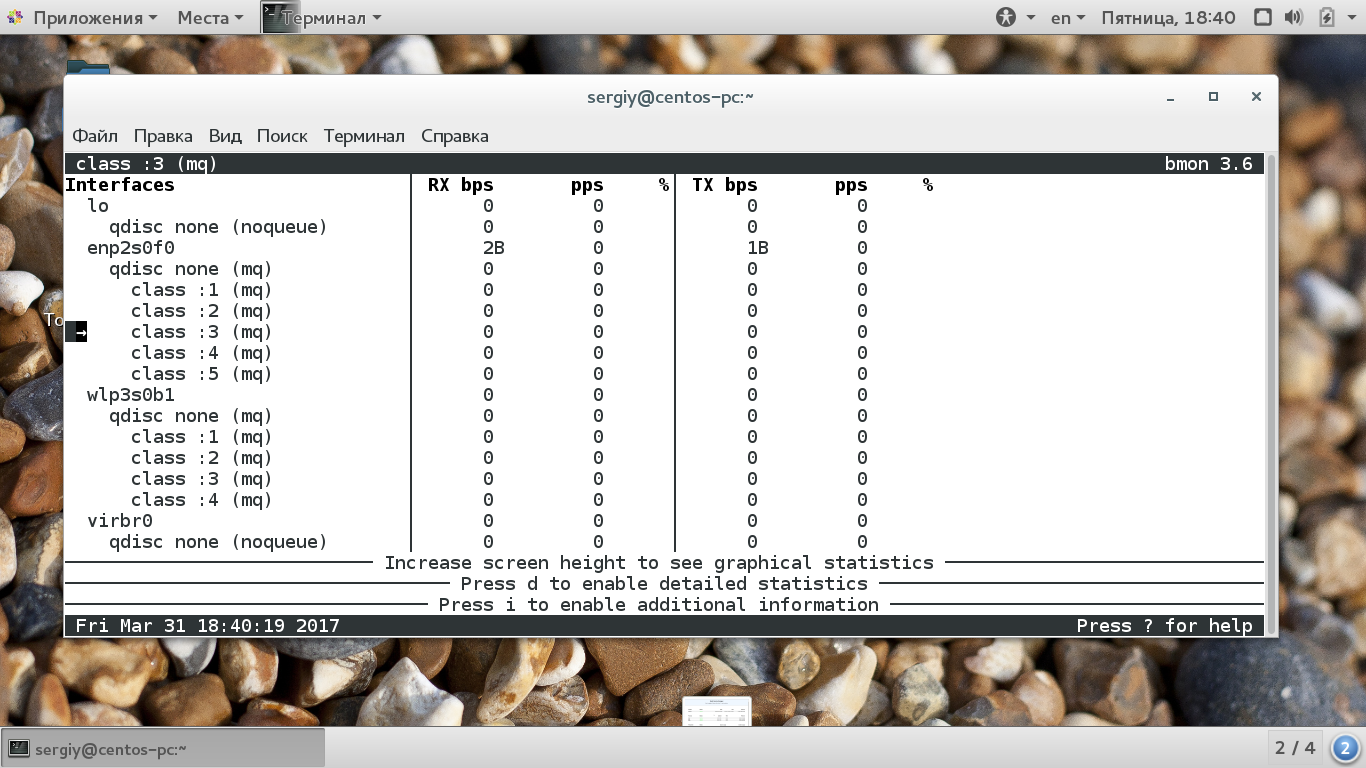Click the terminal icon in top bar
The height and width of the screenshot is (768, 1366).
[x=280, y=17]
